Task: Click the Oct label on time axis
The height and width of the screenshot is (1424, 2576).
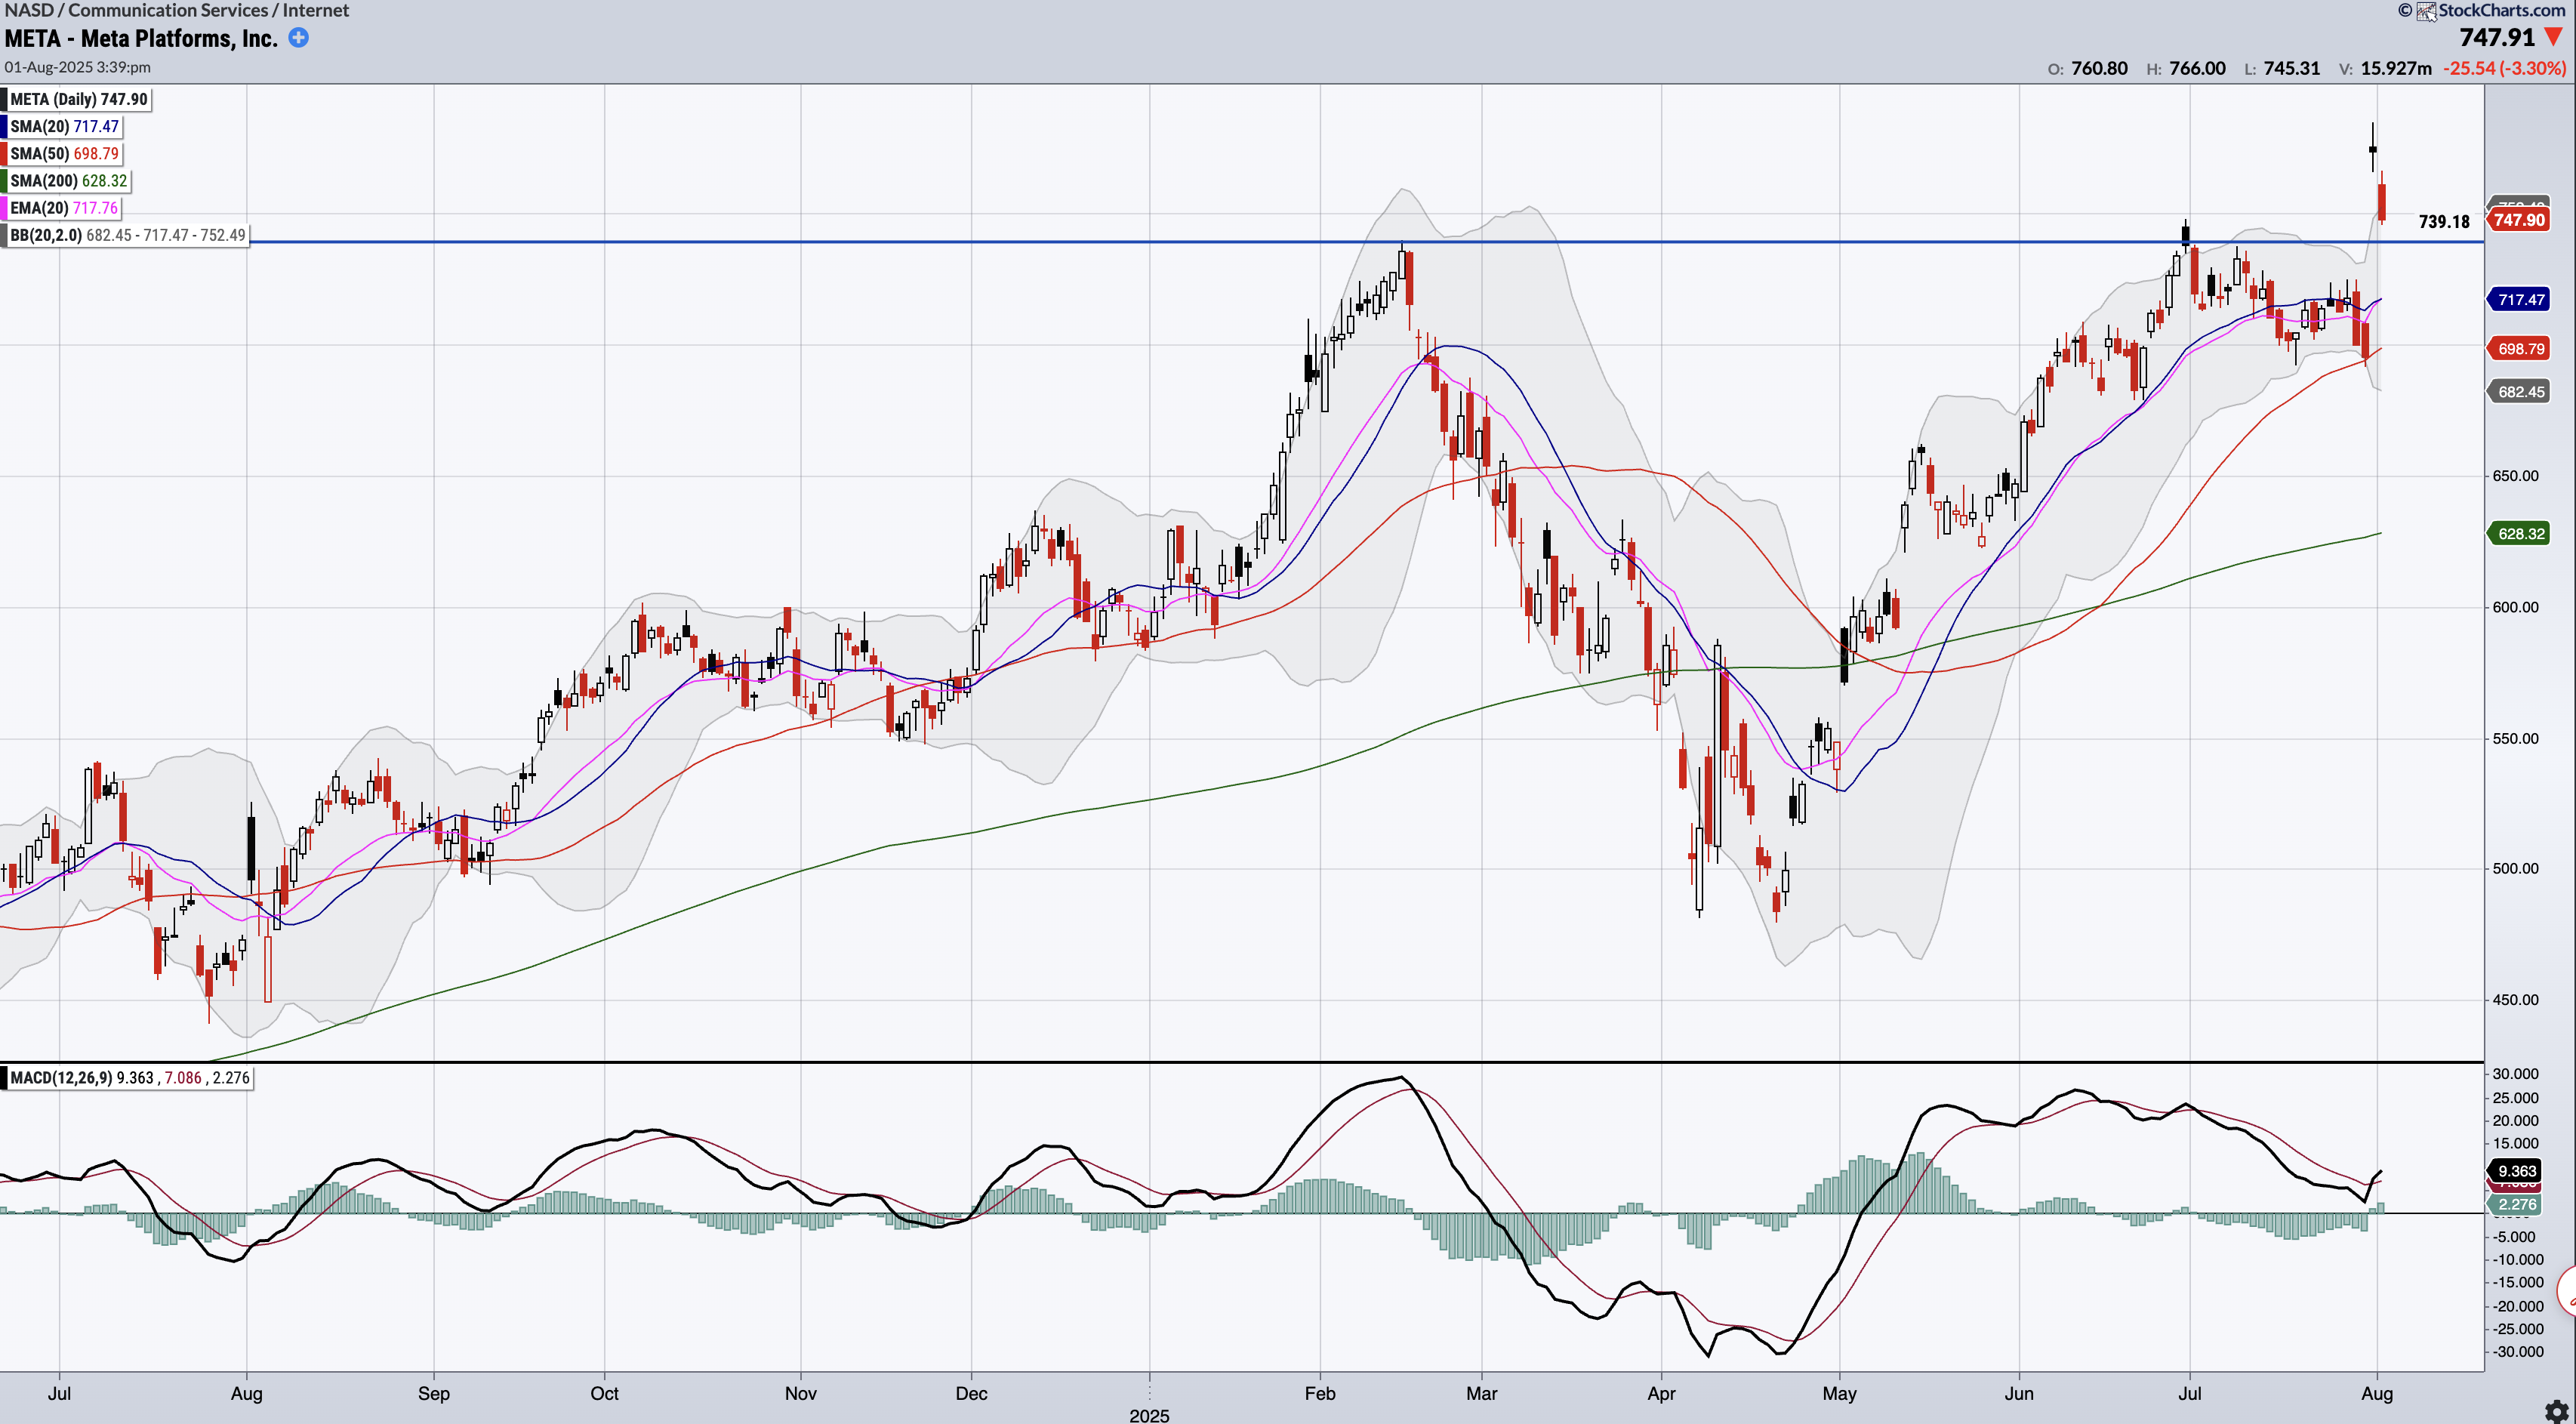Action: click(x=604, y=1393)
